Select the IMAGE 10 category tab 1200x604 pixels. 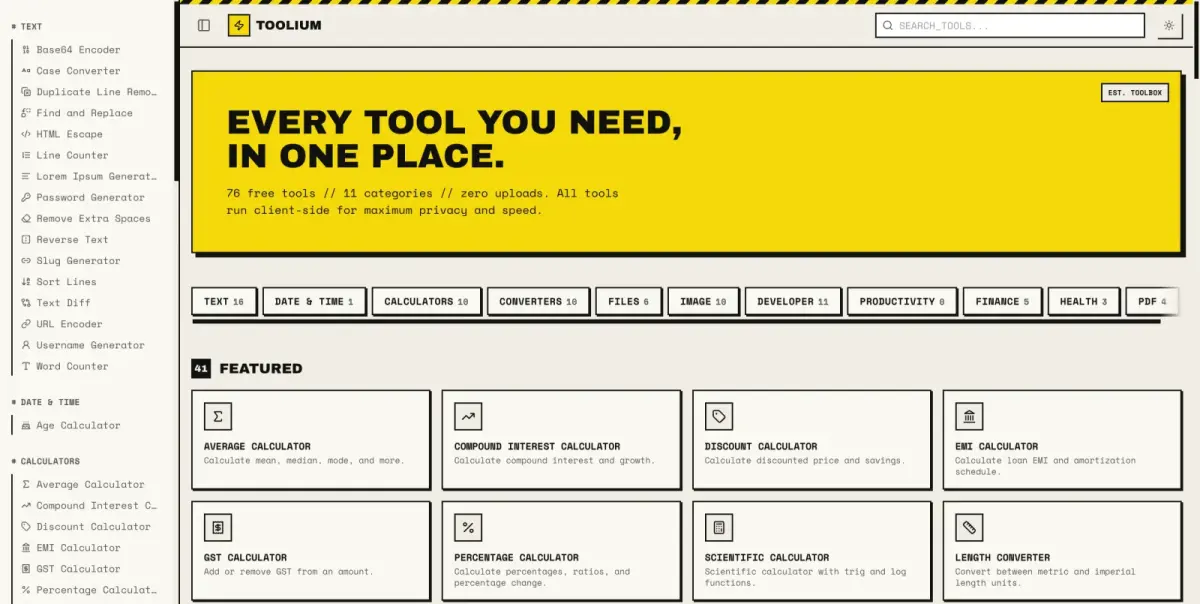[704, 301]
